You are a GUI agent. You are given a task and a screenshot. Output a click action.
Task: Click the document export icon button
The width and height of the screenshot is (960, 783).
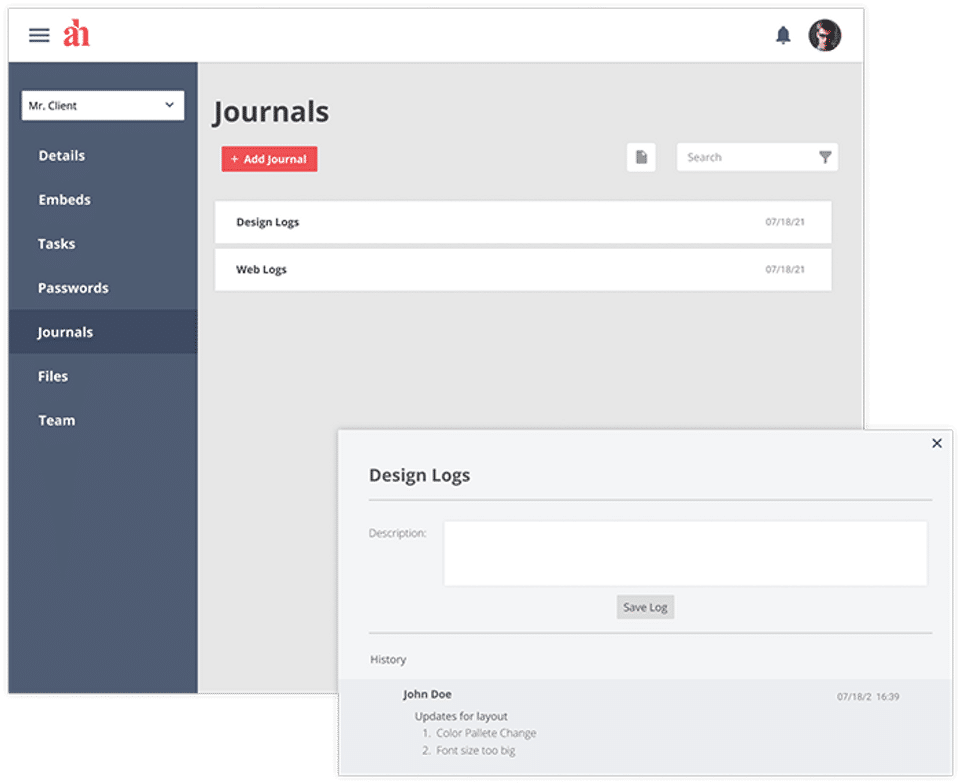click(641, 157)
